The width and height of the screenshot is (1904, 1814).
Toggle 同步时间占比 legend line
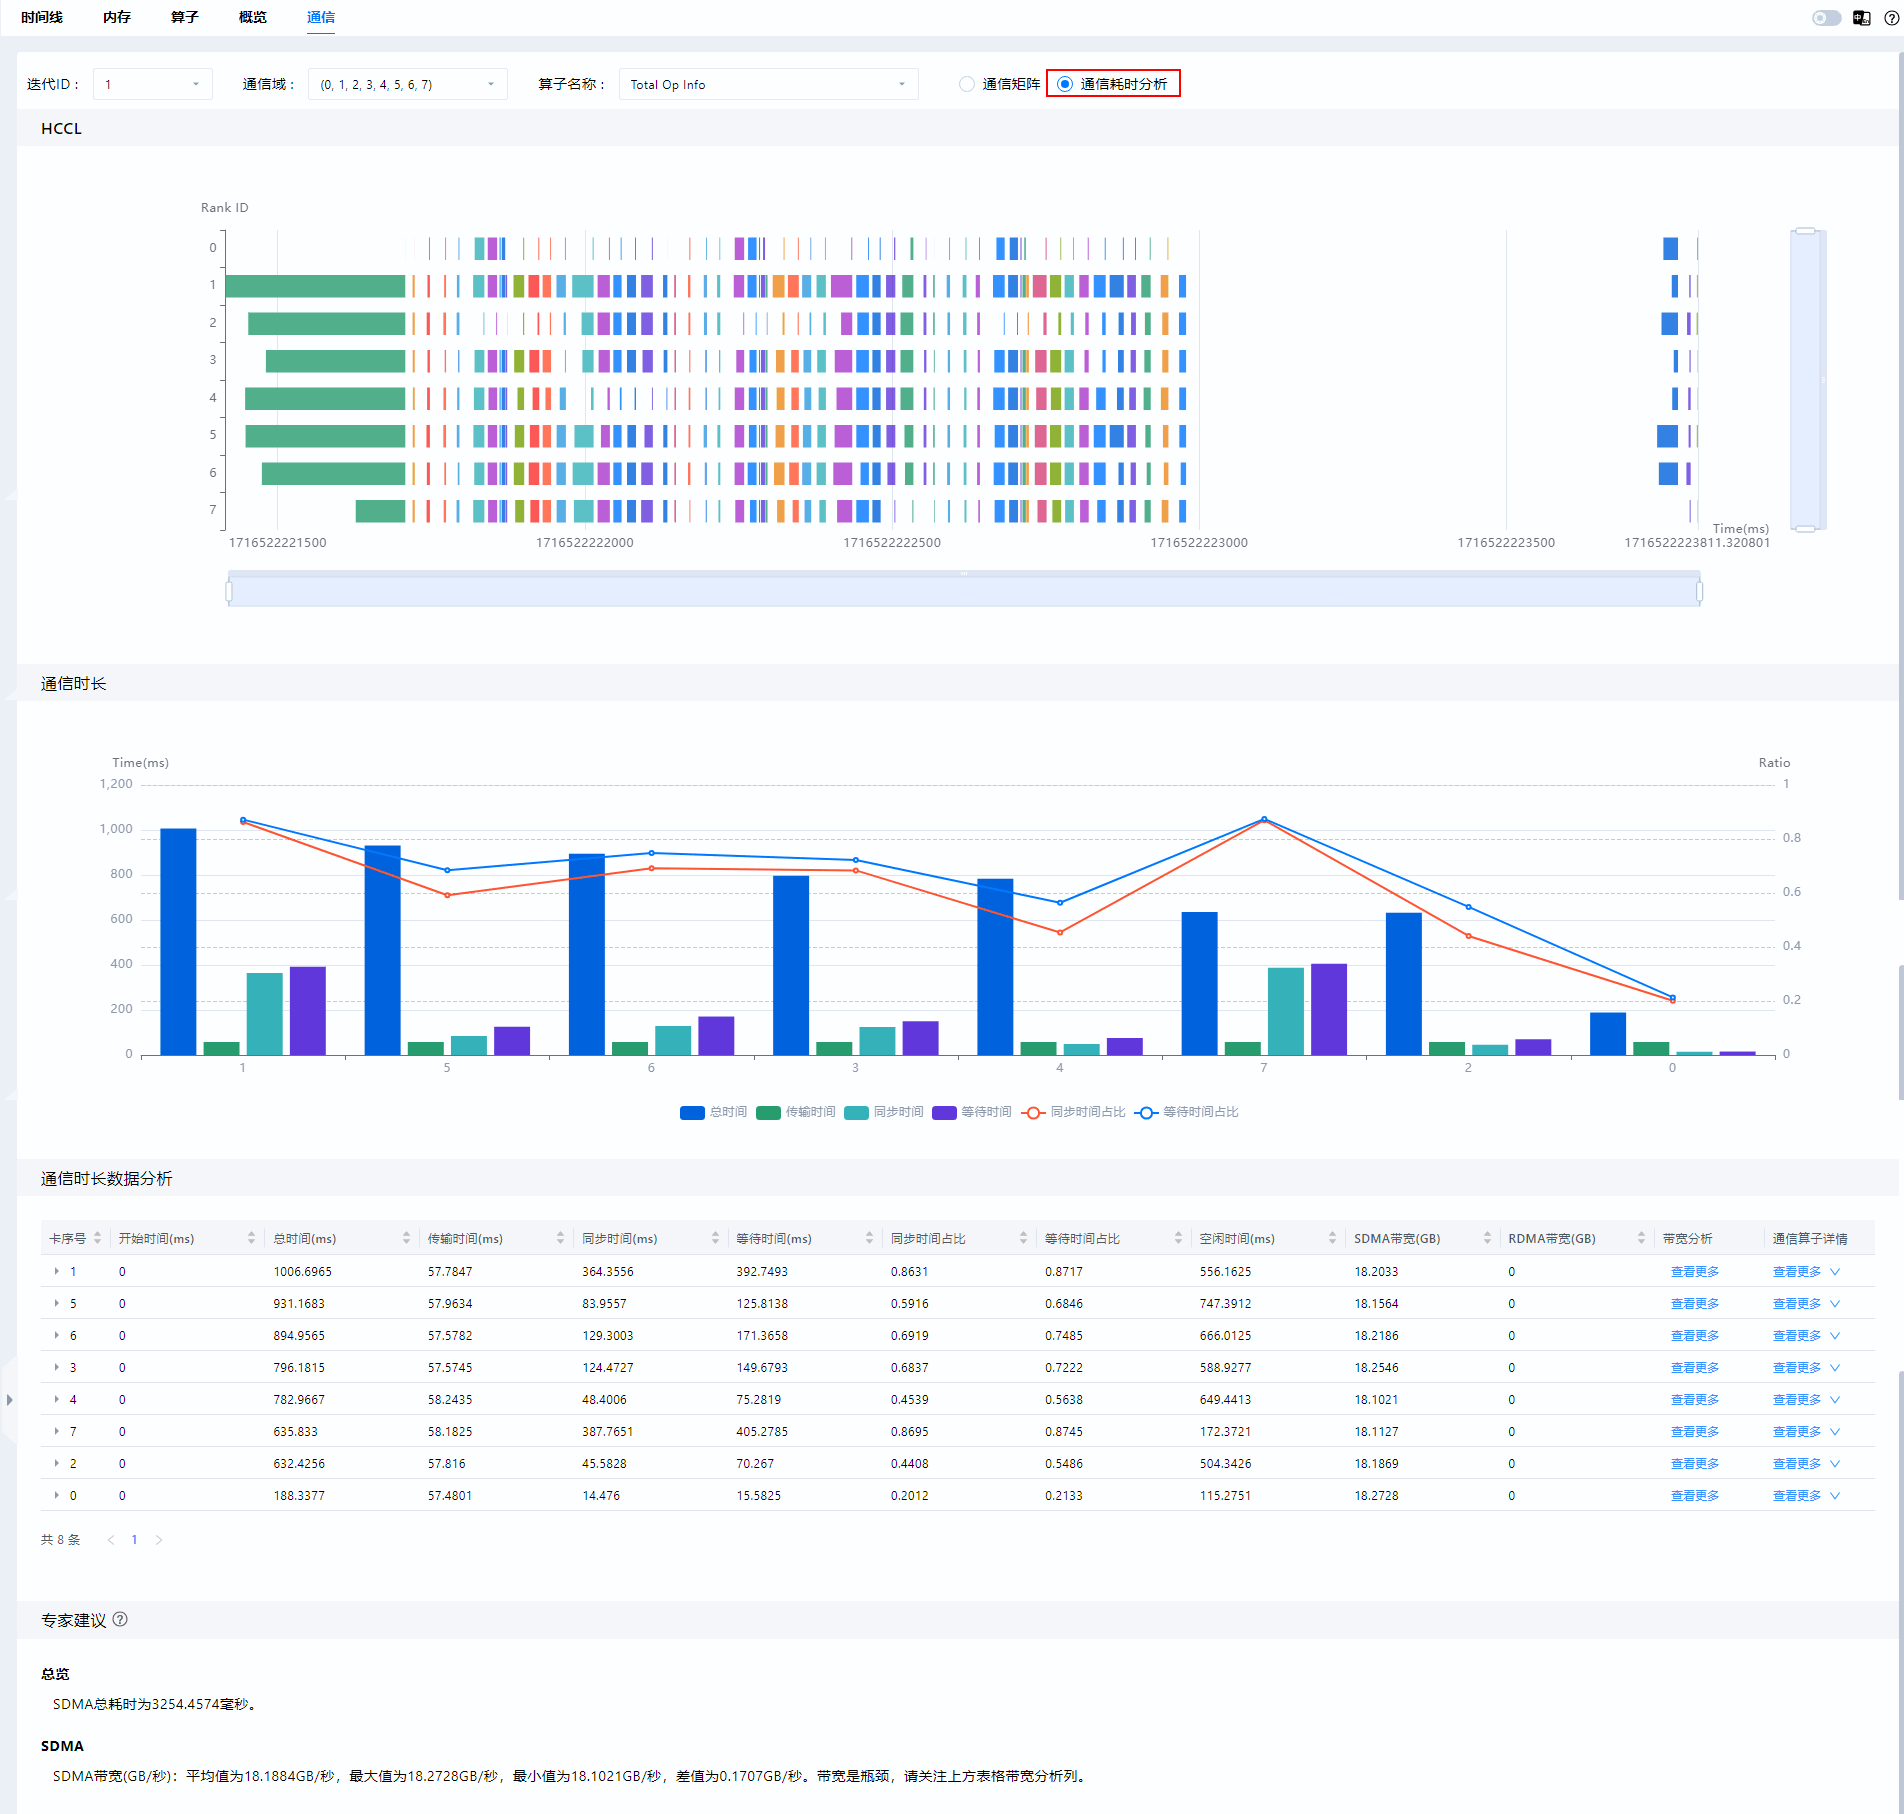(x=1073, y=1112)
